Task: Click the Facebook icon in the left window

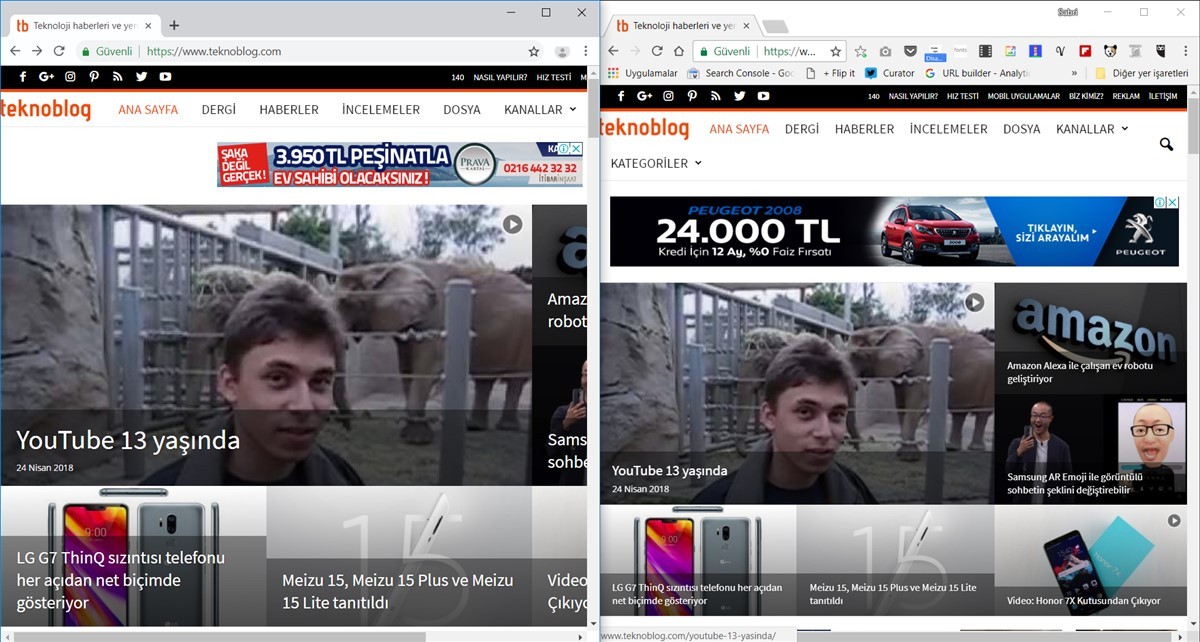Action: pos(22,77)
